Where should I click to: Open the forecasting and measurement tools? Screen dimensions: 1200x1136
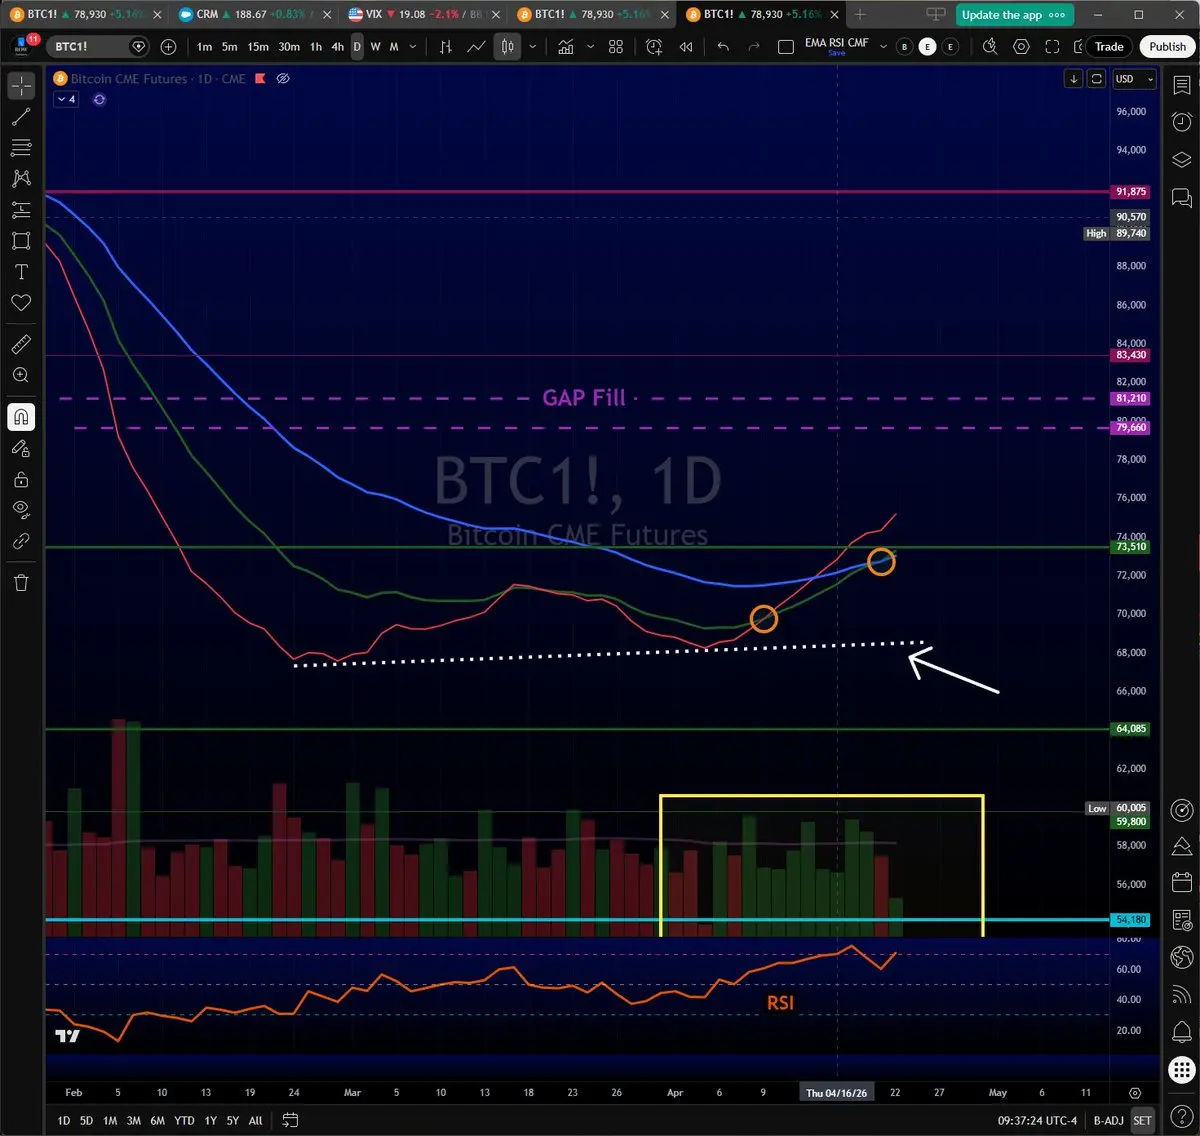(x=21, y=210)
